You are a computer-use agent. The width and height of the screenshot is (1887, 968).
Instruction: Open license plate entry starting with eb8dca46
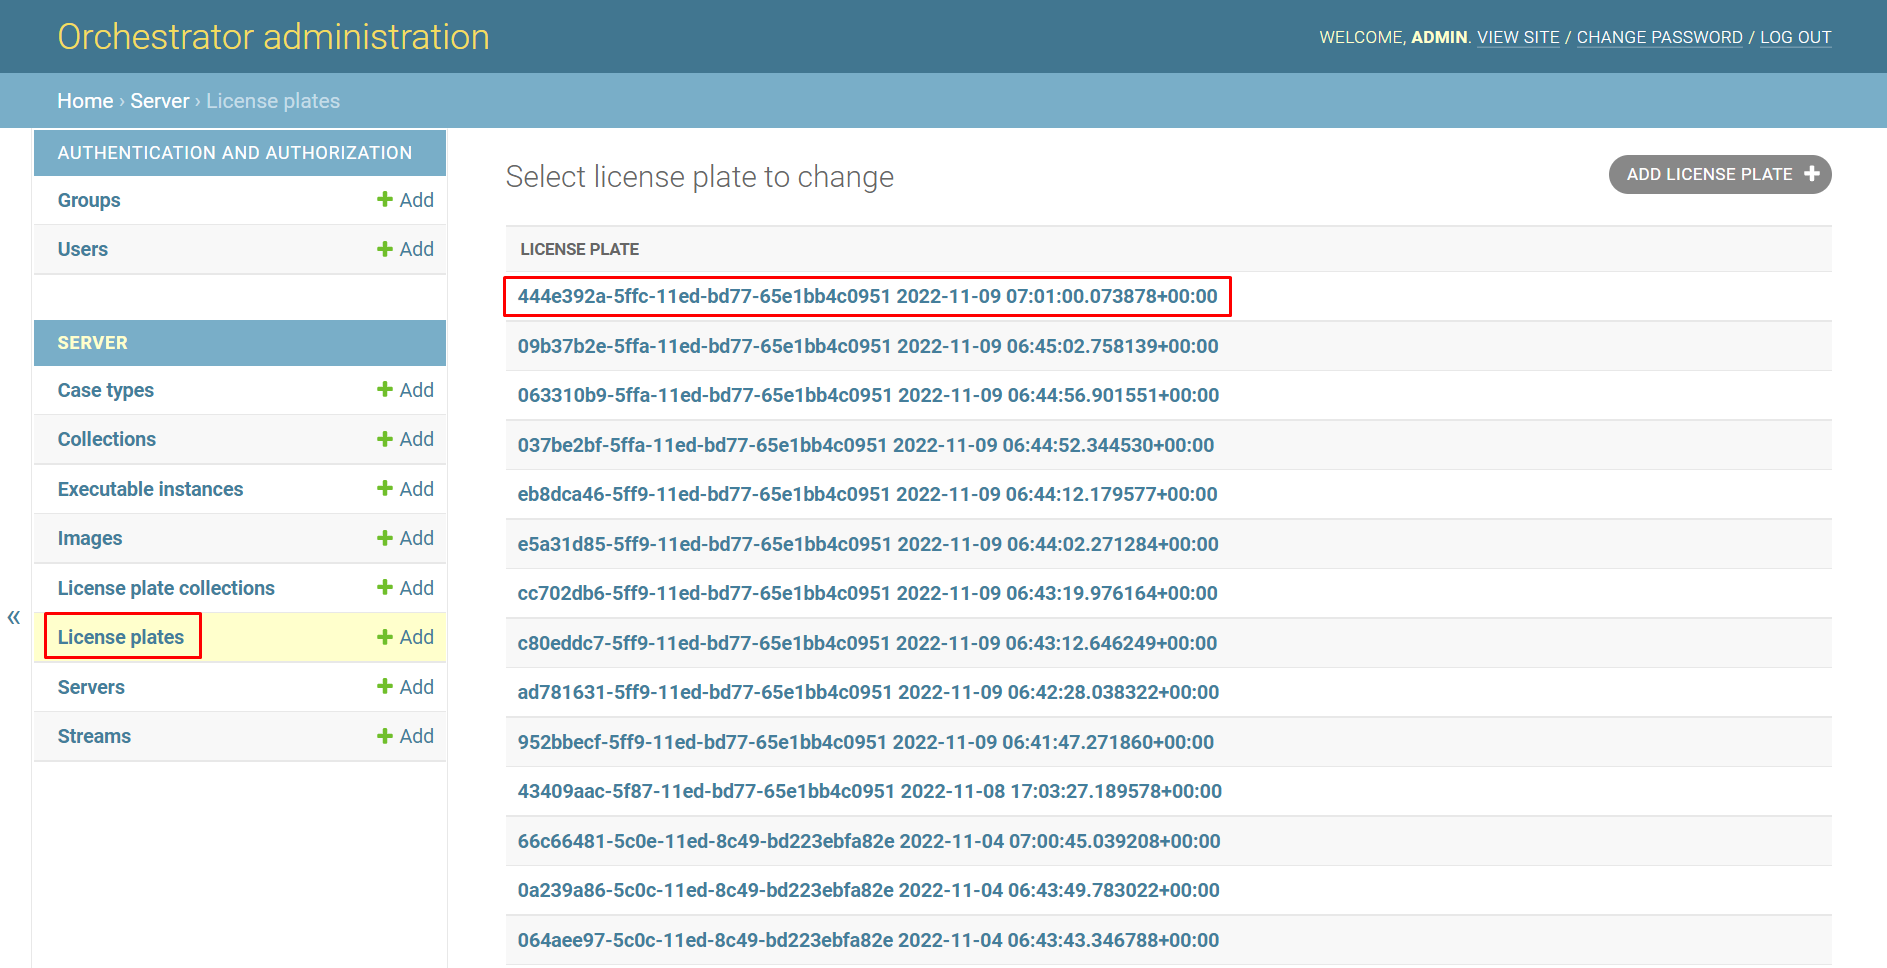click(867, 494)
